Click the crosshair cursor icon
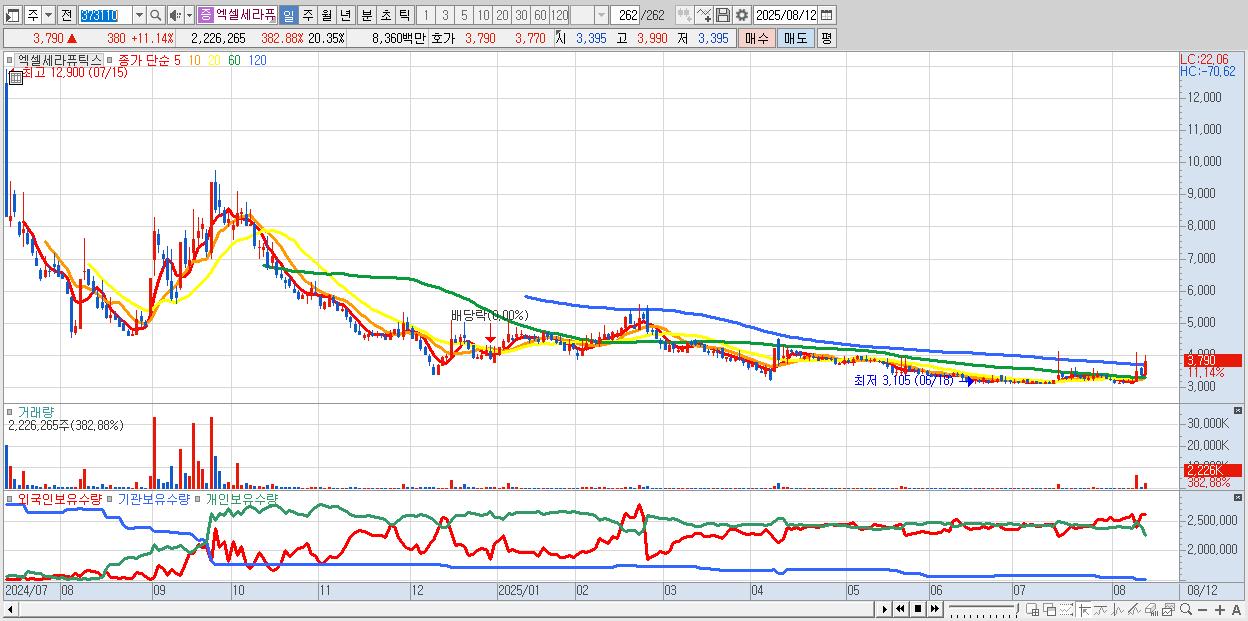 coord(1085,610)
